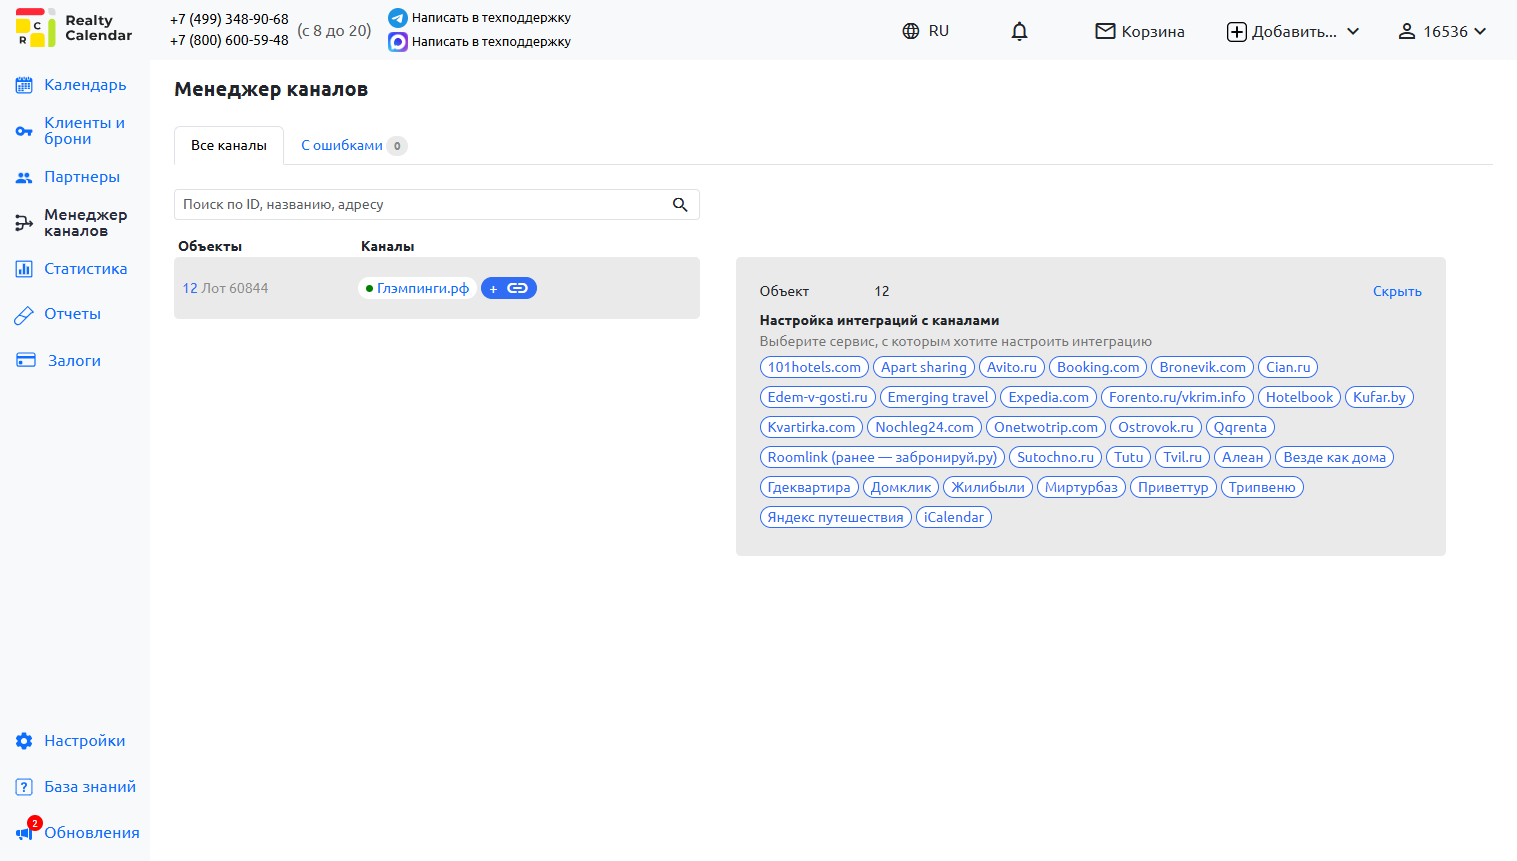Click the Realty Calendar logo
1517x861 pixels.
coord(73,28)
